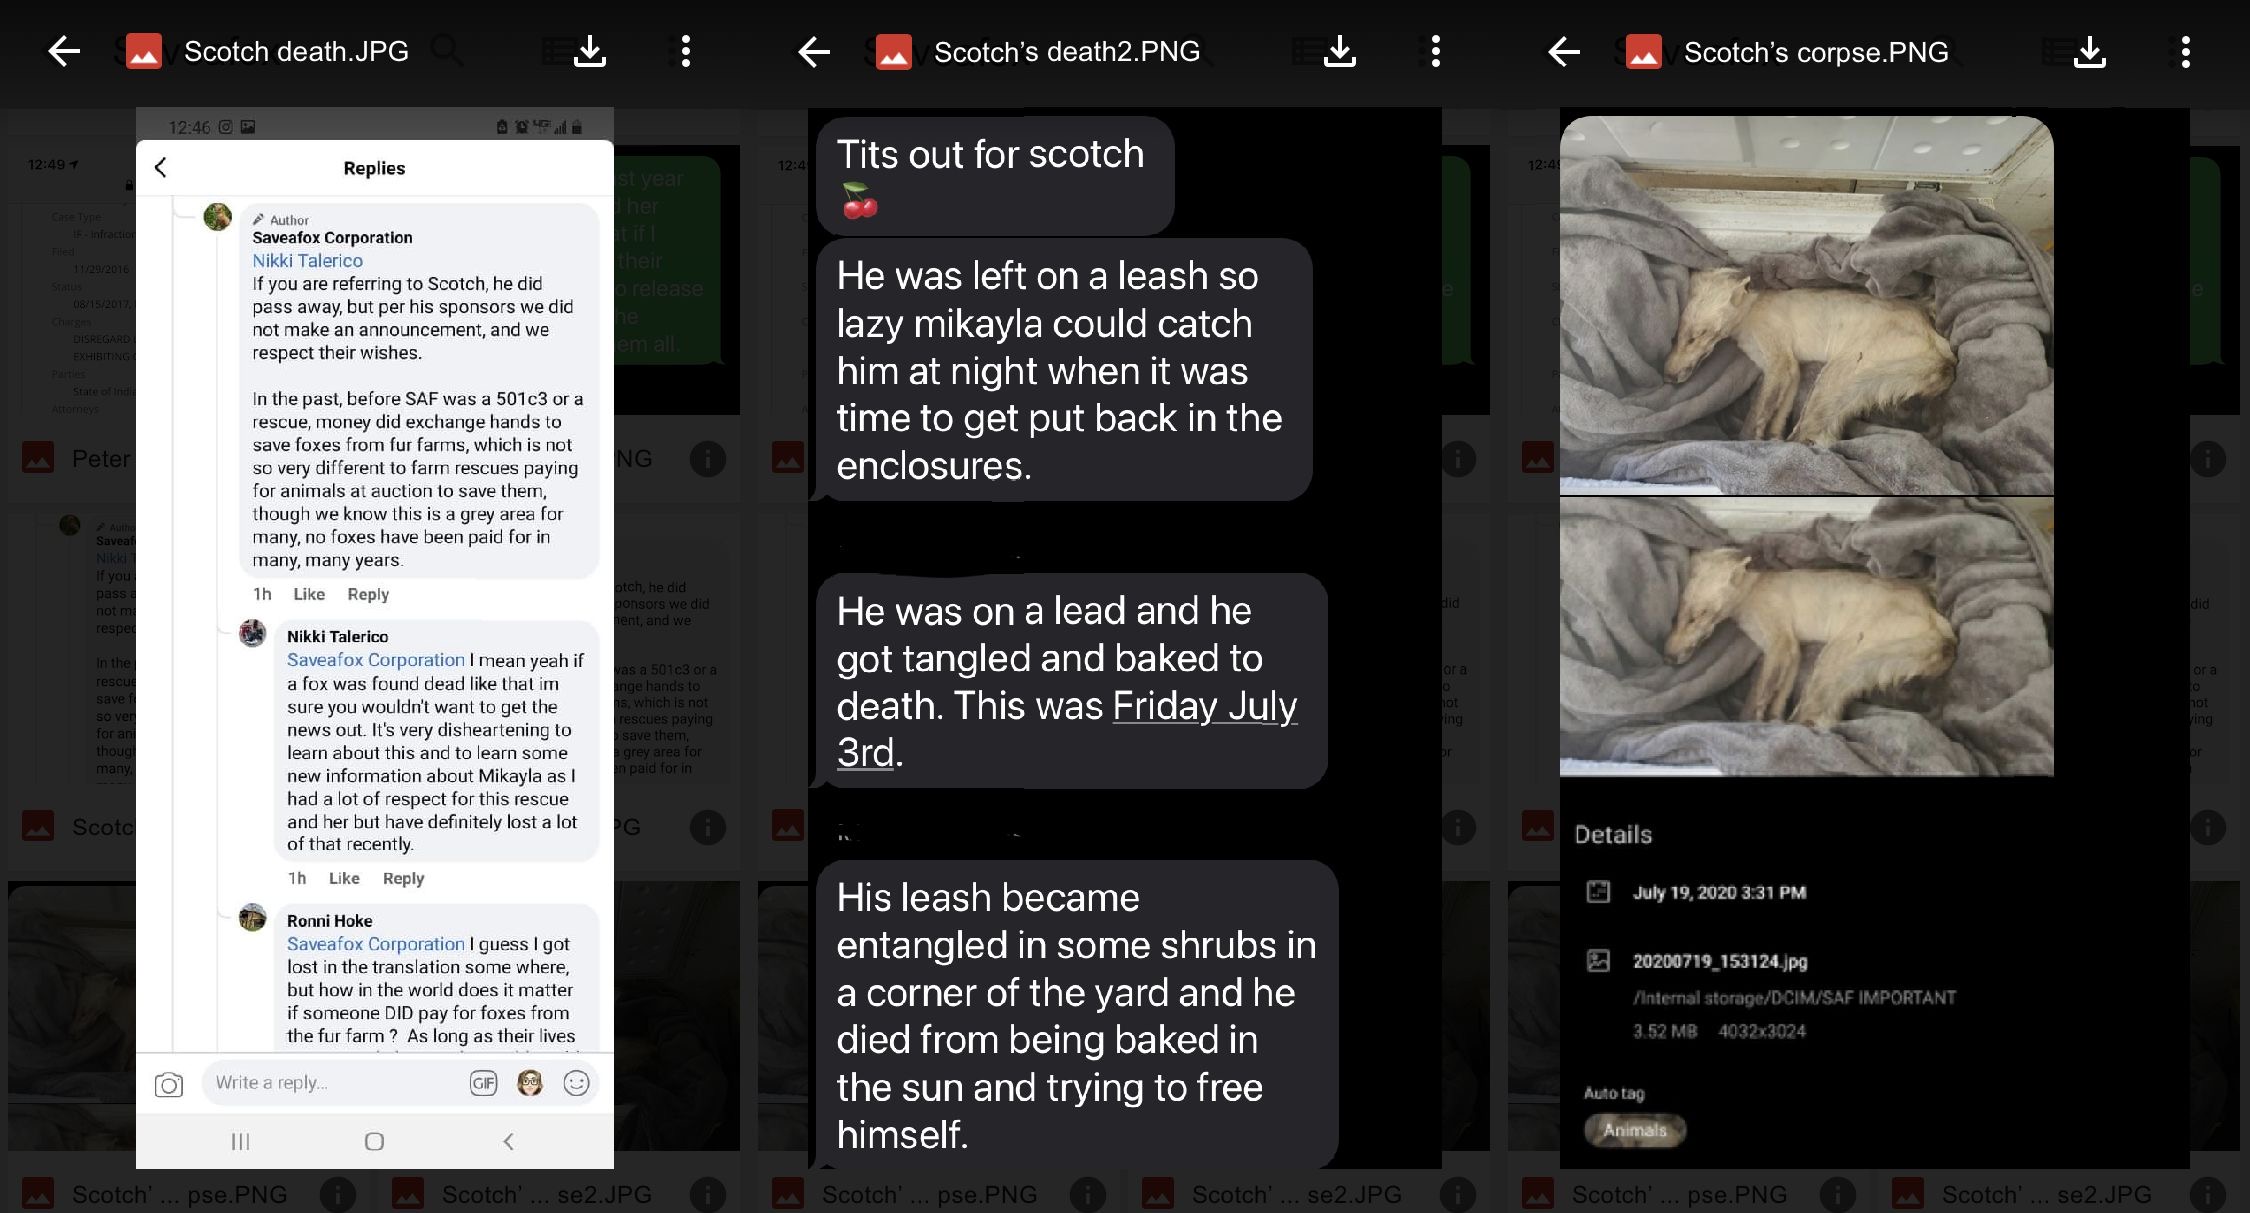Open Saveafox Corporation mention in Nikki's comment
2250x1213 pixels.
tap(376, 660)
